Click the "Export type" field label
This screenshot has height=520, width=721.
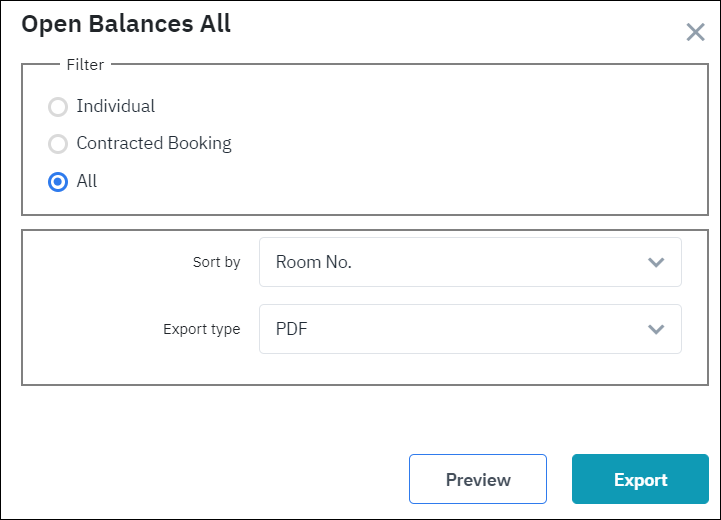pos(202,329)
